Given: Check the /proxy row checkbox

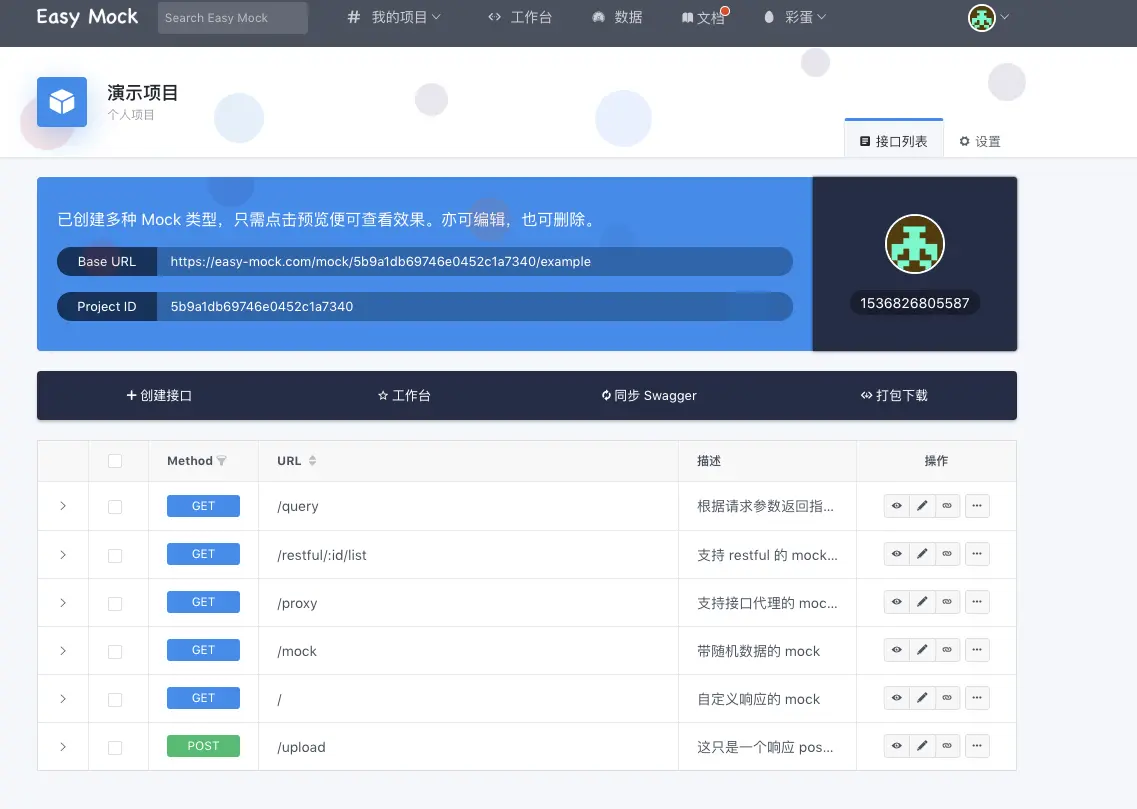Looking at the screenshot, I should [x=115, y=603].
